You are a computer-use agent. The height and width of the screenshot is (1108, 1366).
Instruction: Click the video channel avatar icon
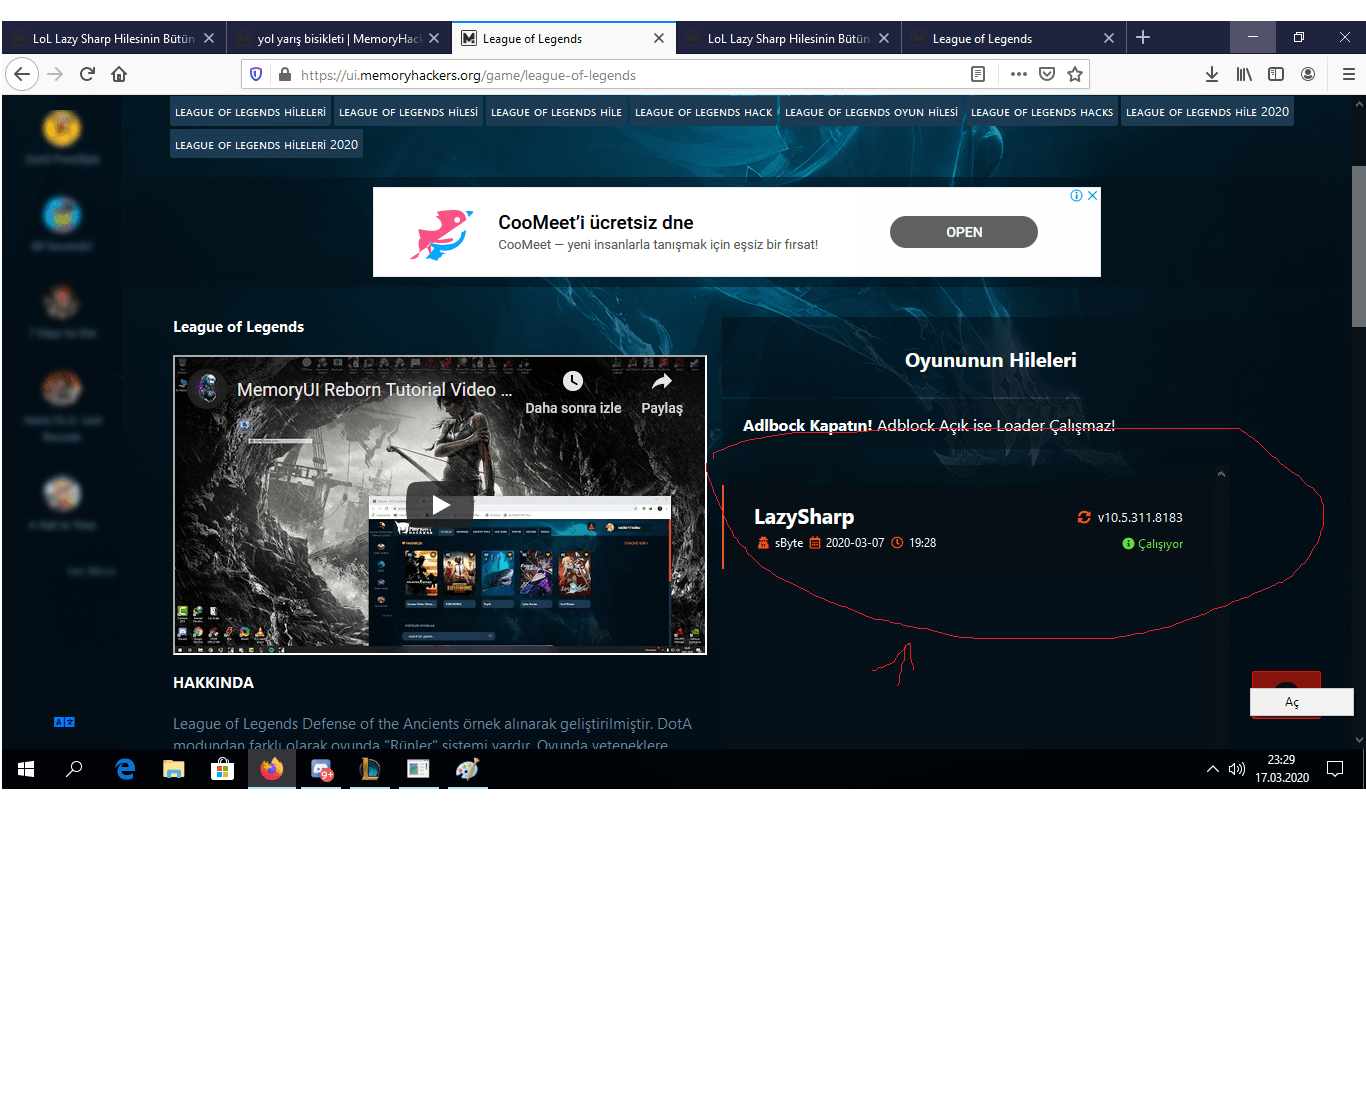(x=208, y=388)
